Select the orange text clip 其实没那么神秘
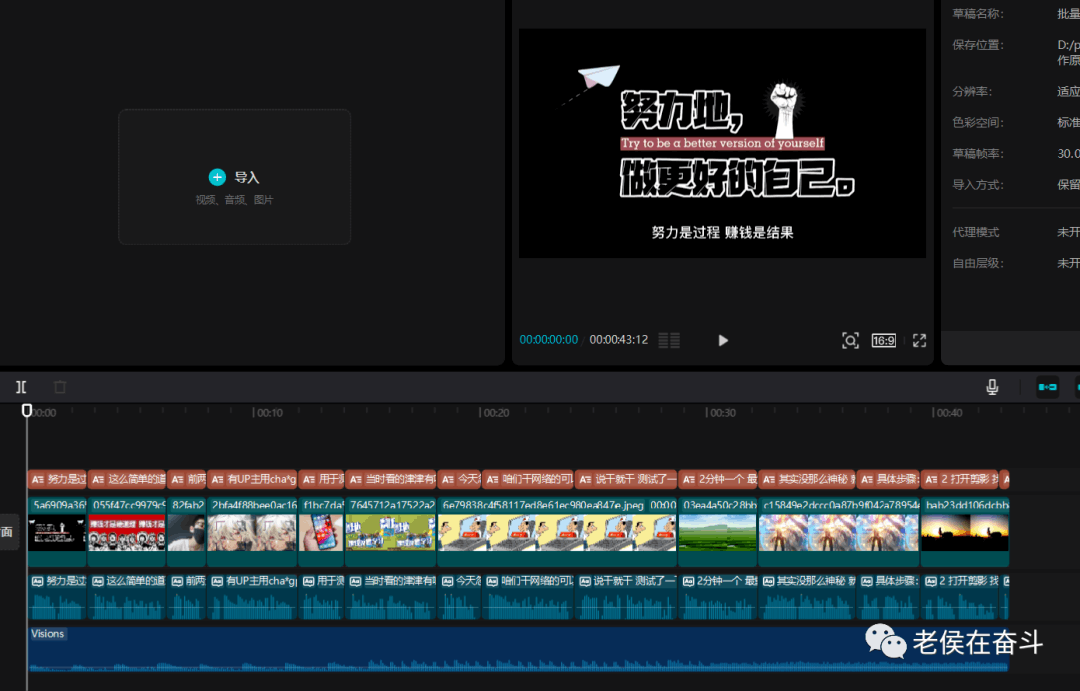Viewport: 1080px width, 691px height. click(807, 479)
